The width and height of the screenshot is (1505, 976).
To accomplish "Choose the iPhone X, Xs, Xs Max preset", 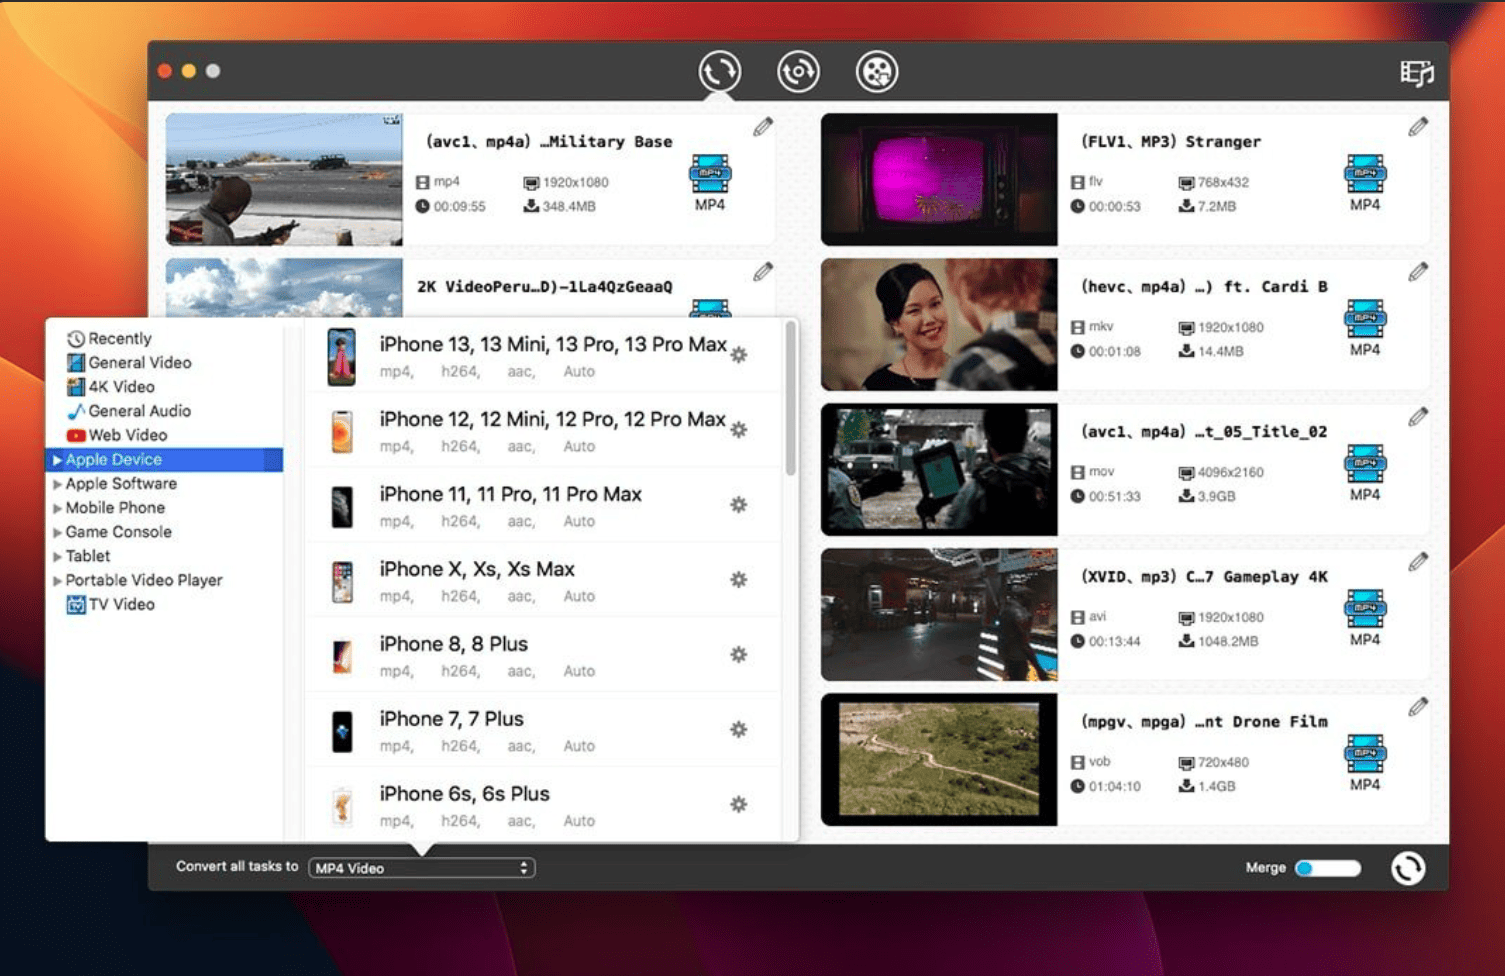I will [x=542, y=581].
